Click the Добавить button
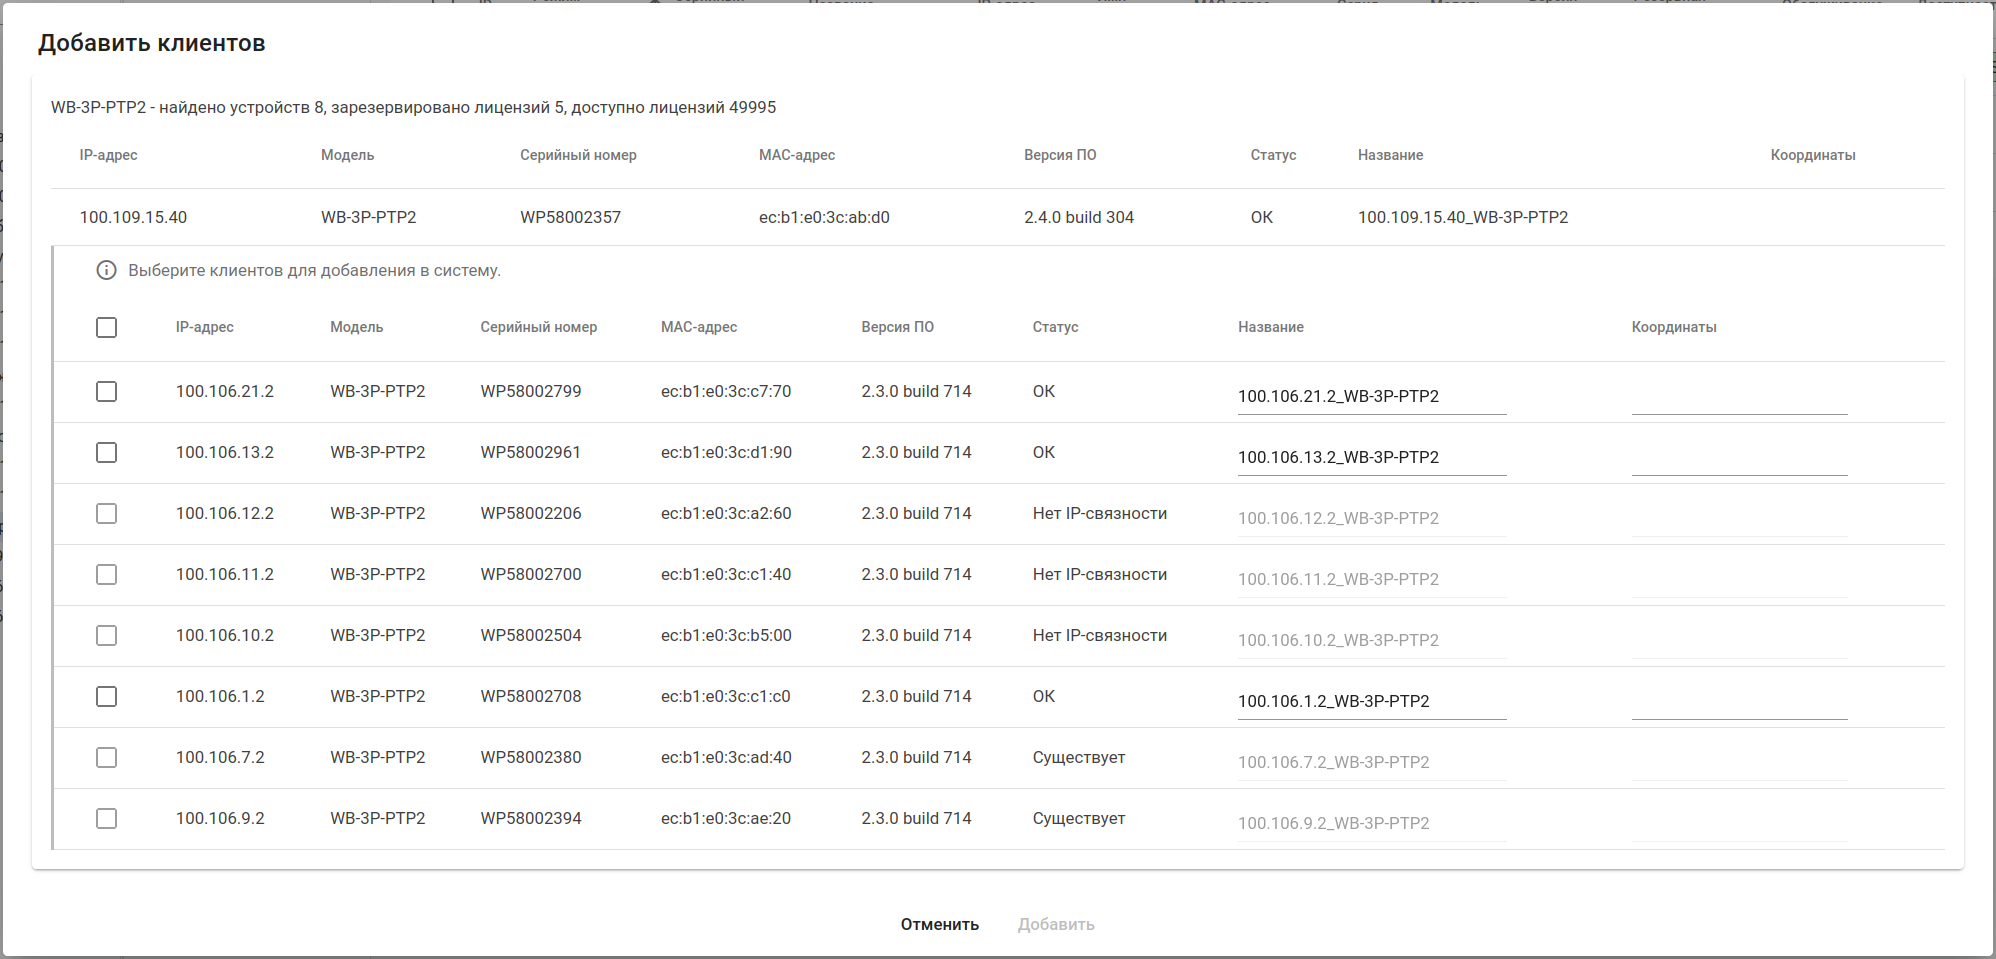 point(1056,924)
